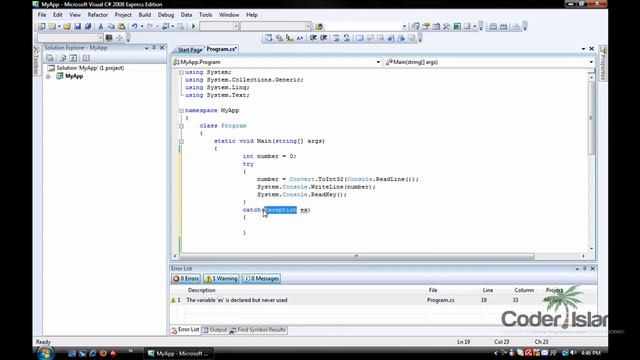The width and height of the screenshot is (640, 360).
Task: Click the Cut scissors icon
Action: [101, 27]
